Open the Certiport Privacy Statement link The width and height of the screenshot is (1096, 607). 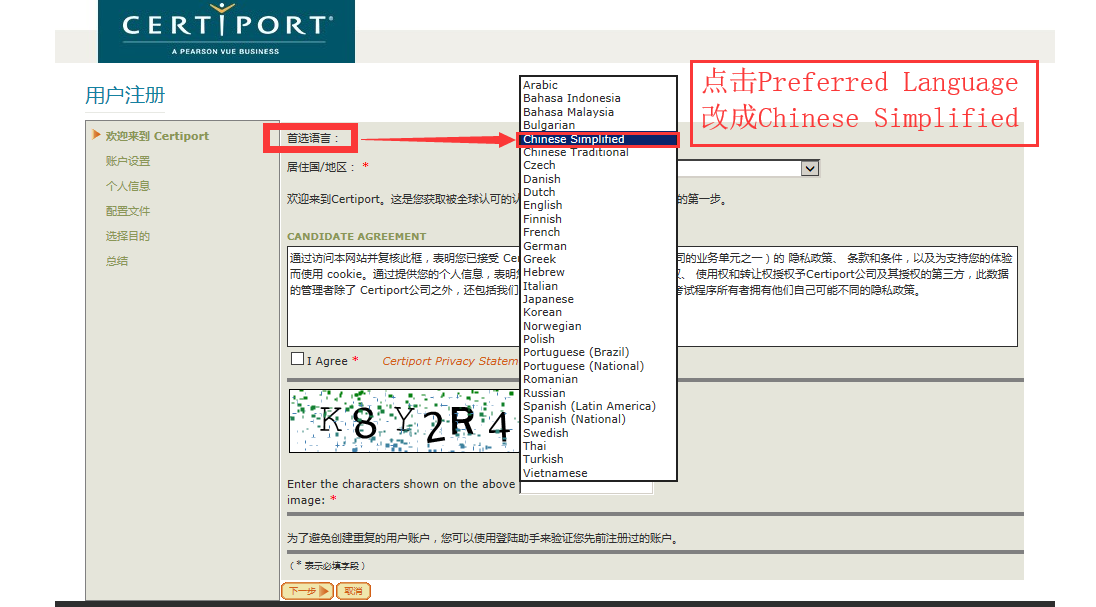click(x=450, y=361)
